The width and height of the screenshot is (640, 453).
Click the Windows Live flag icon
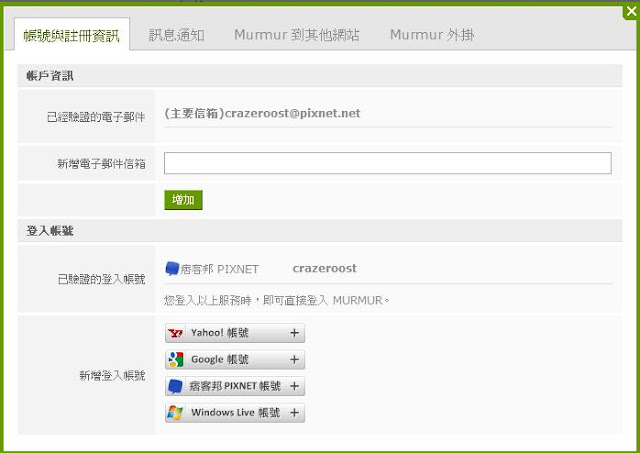click(176, 413)
